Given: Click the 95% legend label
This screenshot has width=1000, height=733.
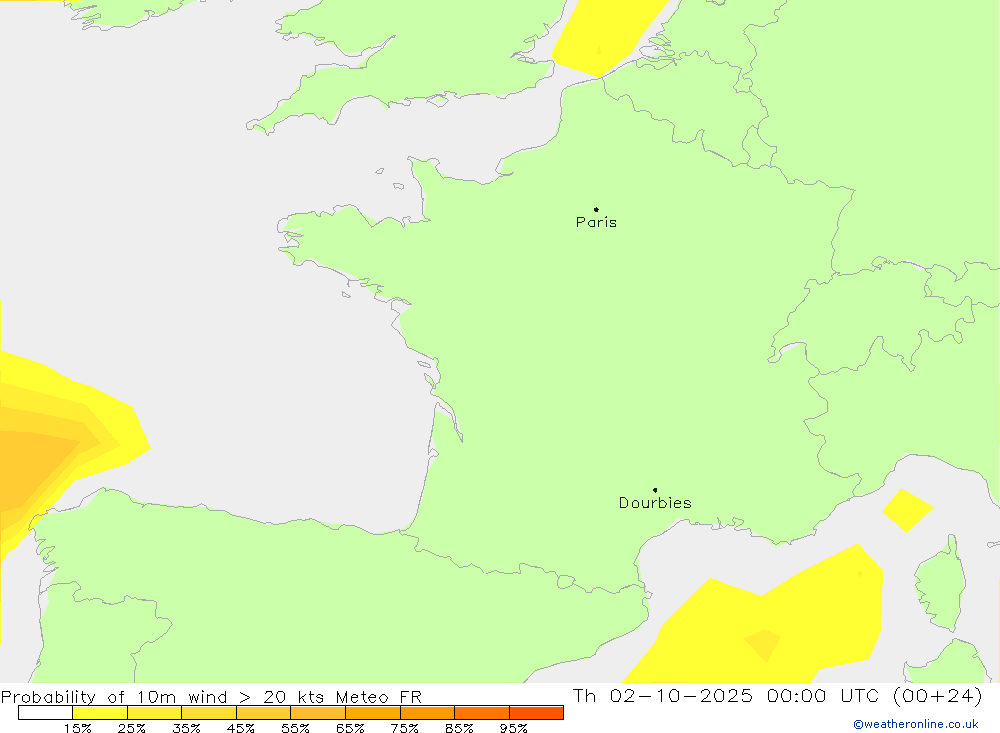Looking at the screenshot, I should pos(513,728).
